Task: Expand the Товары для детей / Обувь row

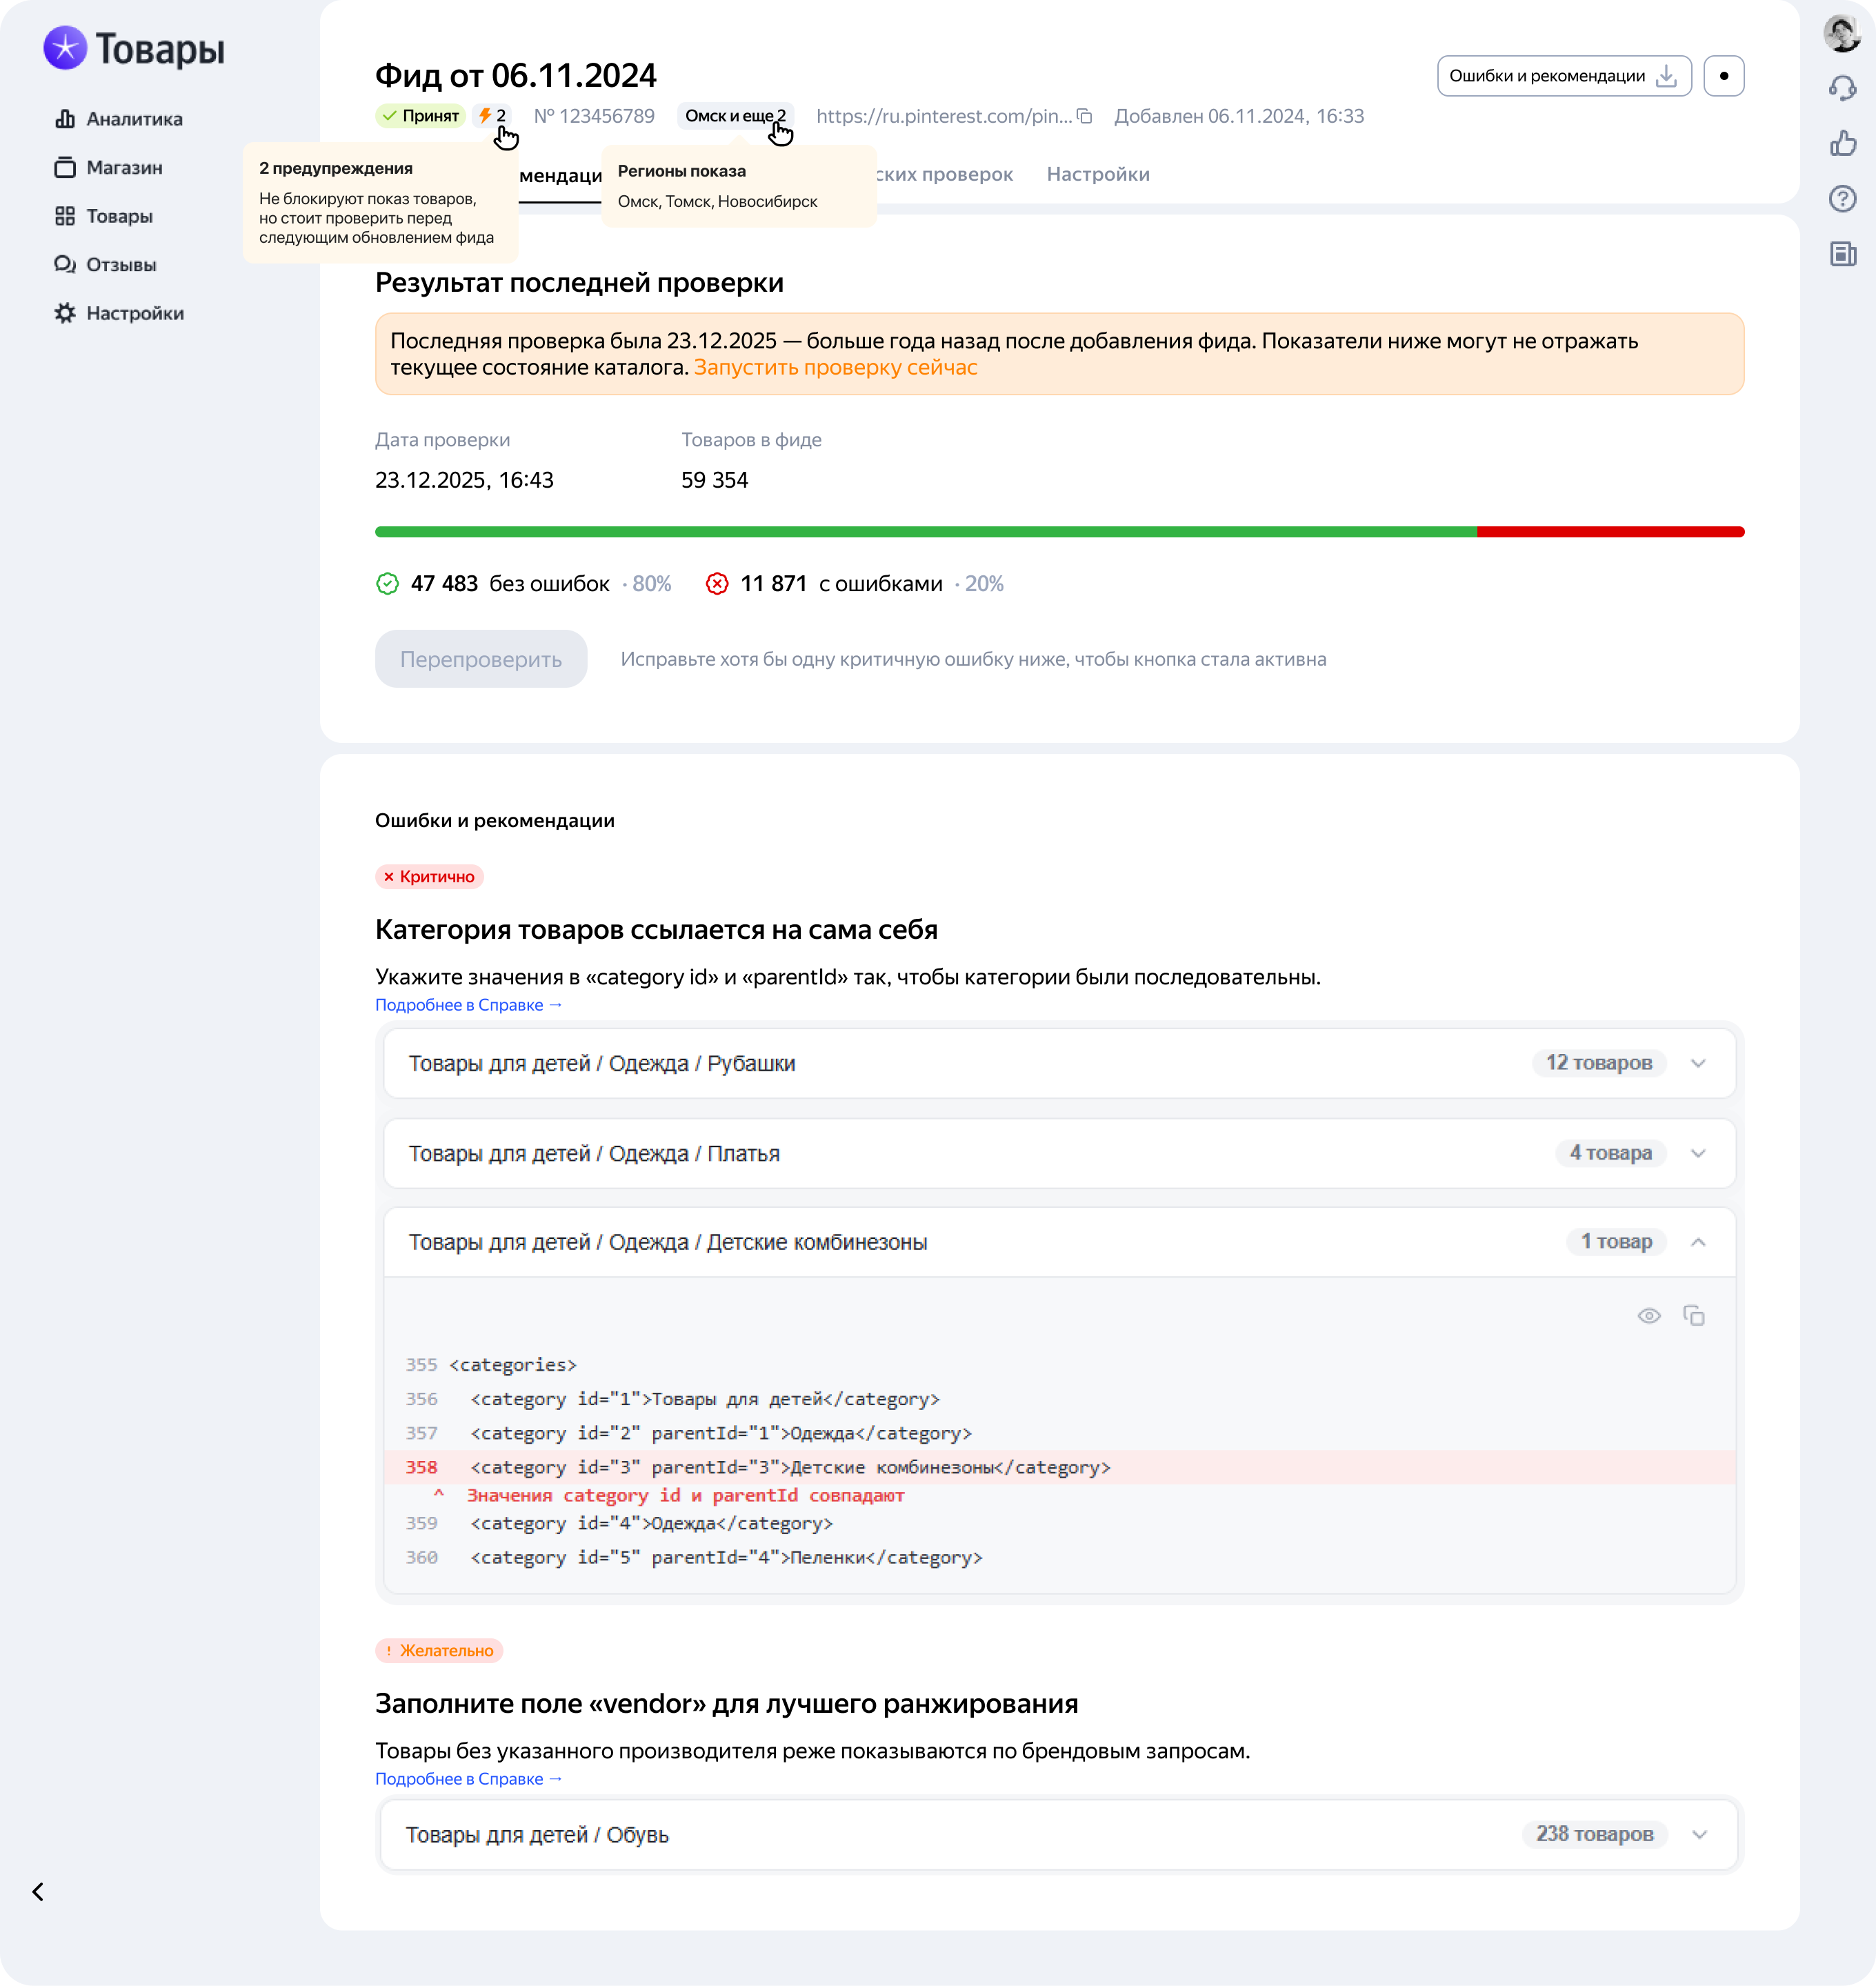Action: tap(1060, 1835)
